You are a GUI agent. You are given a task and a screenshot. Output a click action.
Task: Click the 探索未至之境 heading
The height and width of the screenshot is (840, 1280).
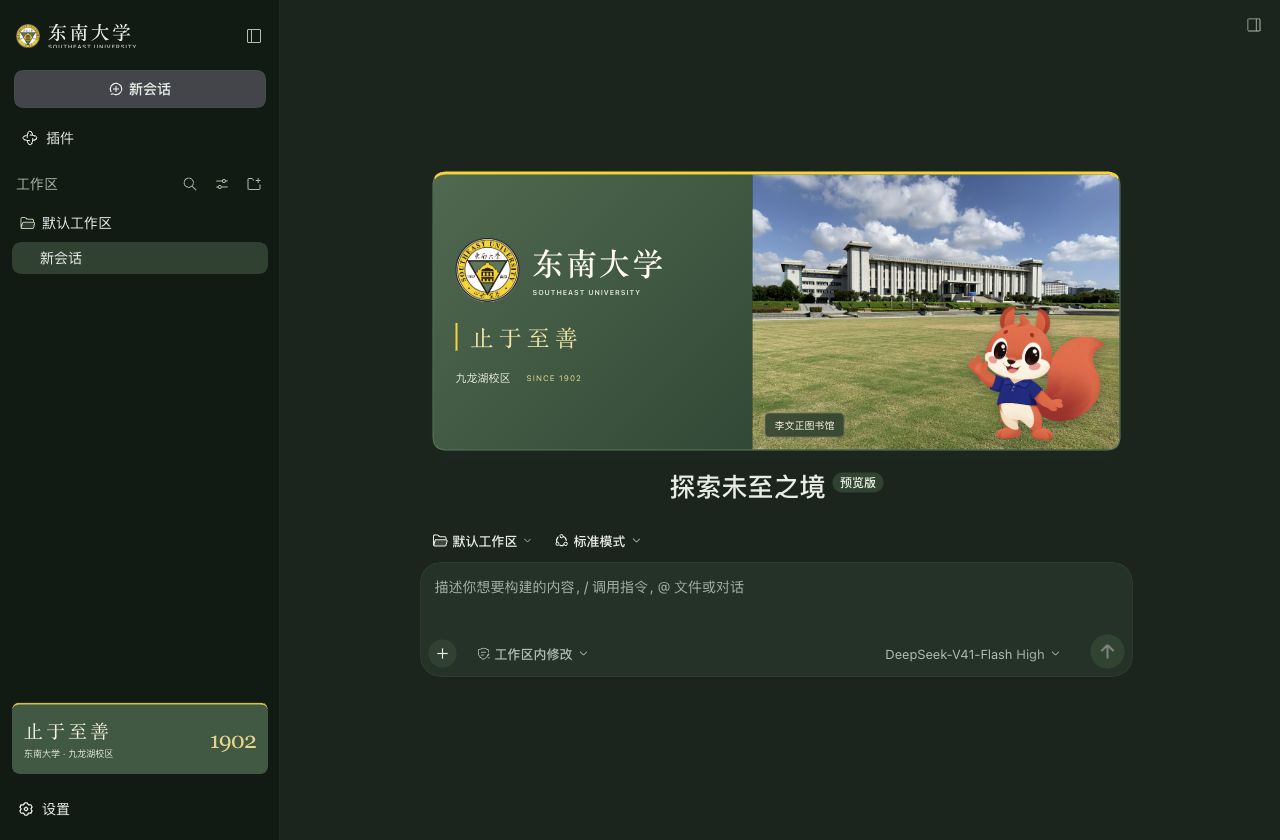[x=747, y=487]
